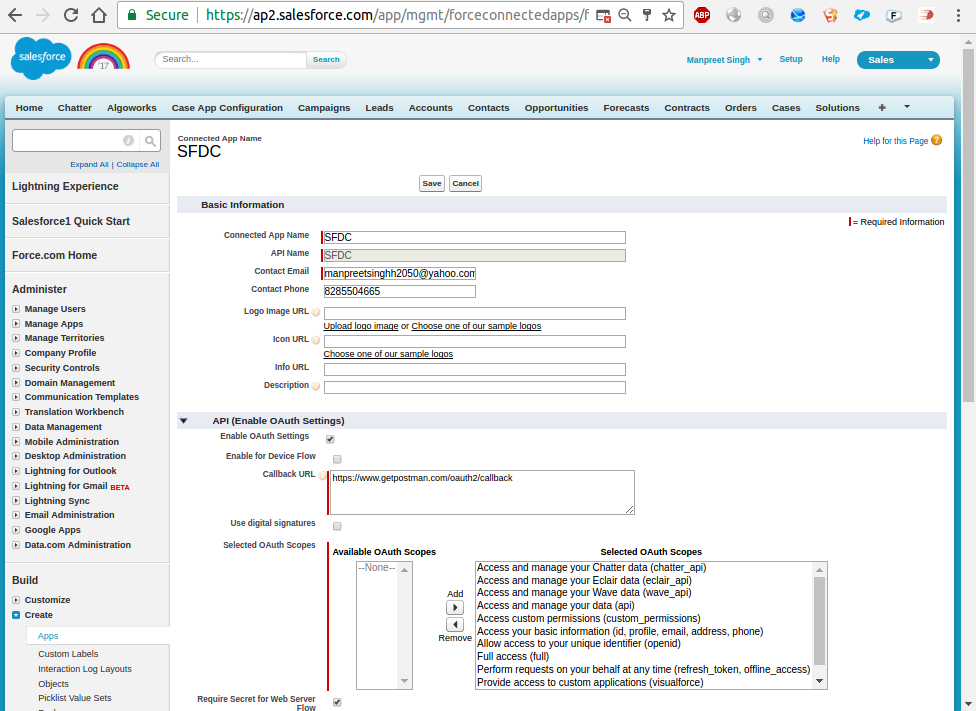Open the Opportunities tab

[x=556, y=108]
